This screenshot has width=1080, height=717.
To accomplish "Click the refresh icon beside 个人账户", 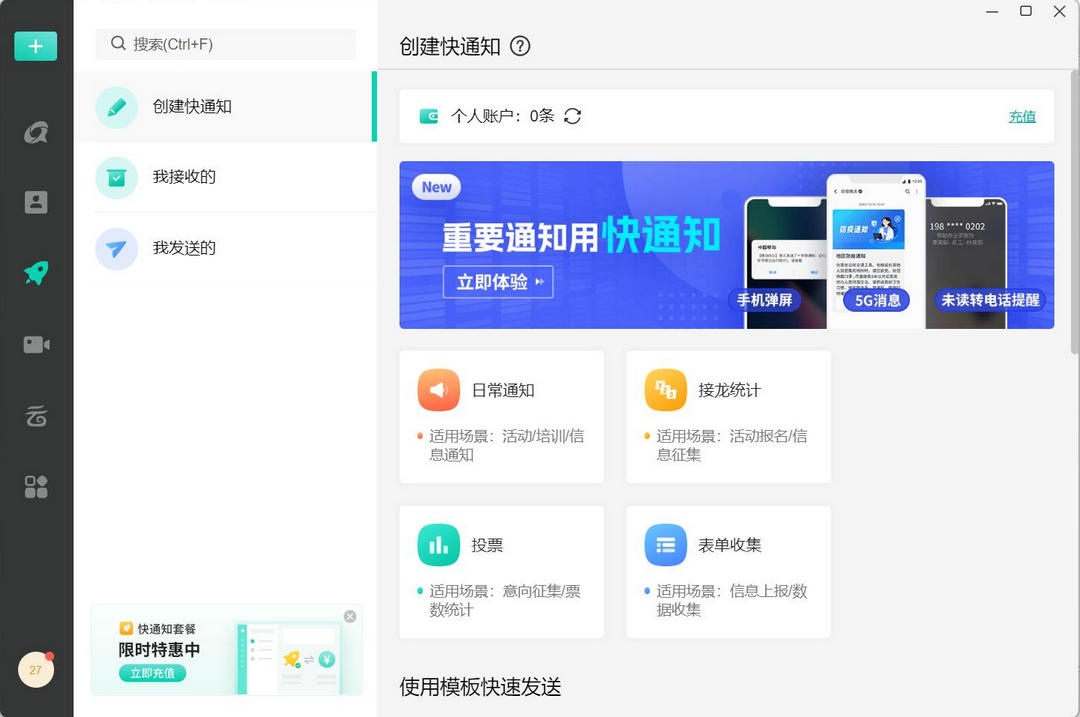I will click(x=570, y=116).
